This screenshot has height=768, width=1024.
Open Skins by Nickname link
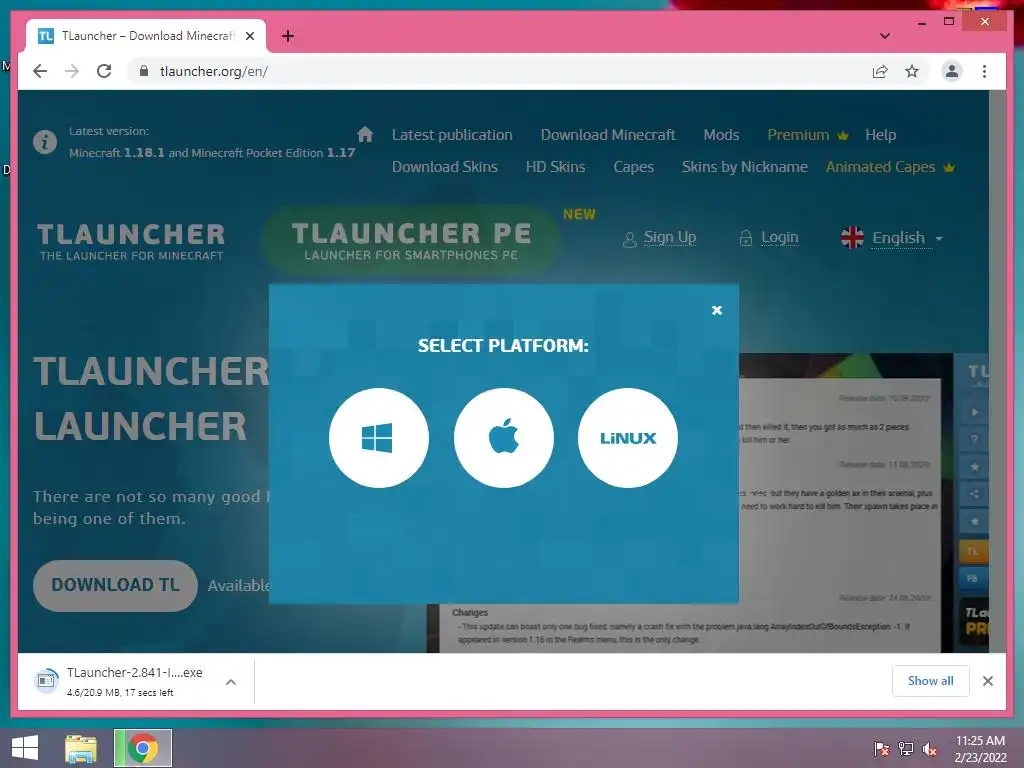(x=744, y=167)
